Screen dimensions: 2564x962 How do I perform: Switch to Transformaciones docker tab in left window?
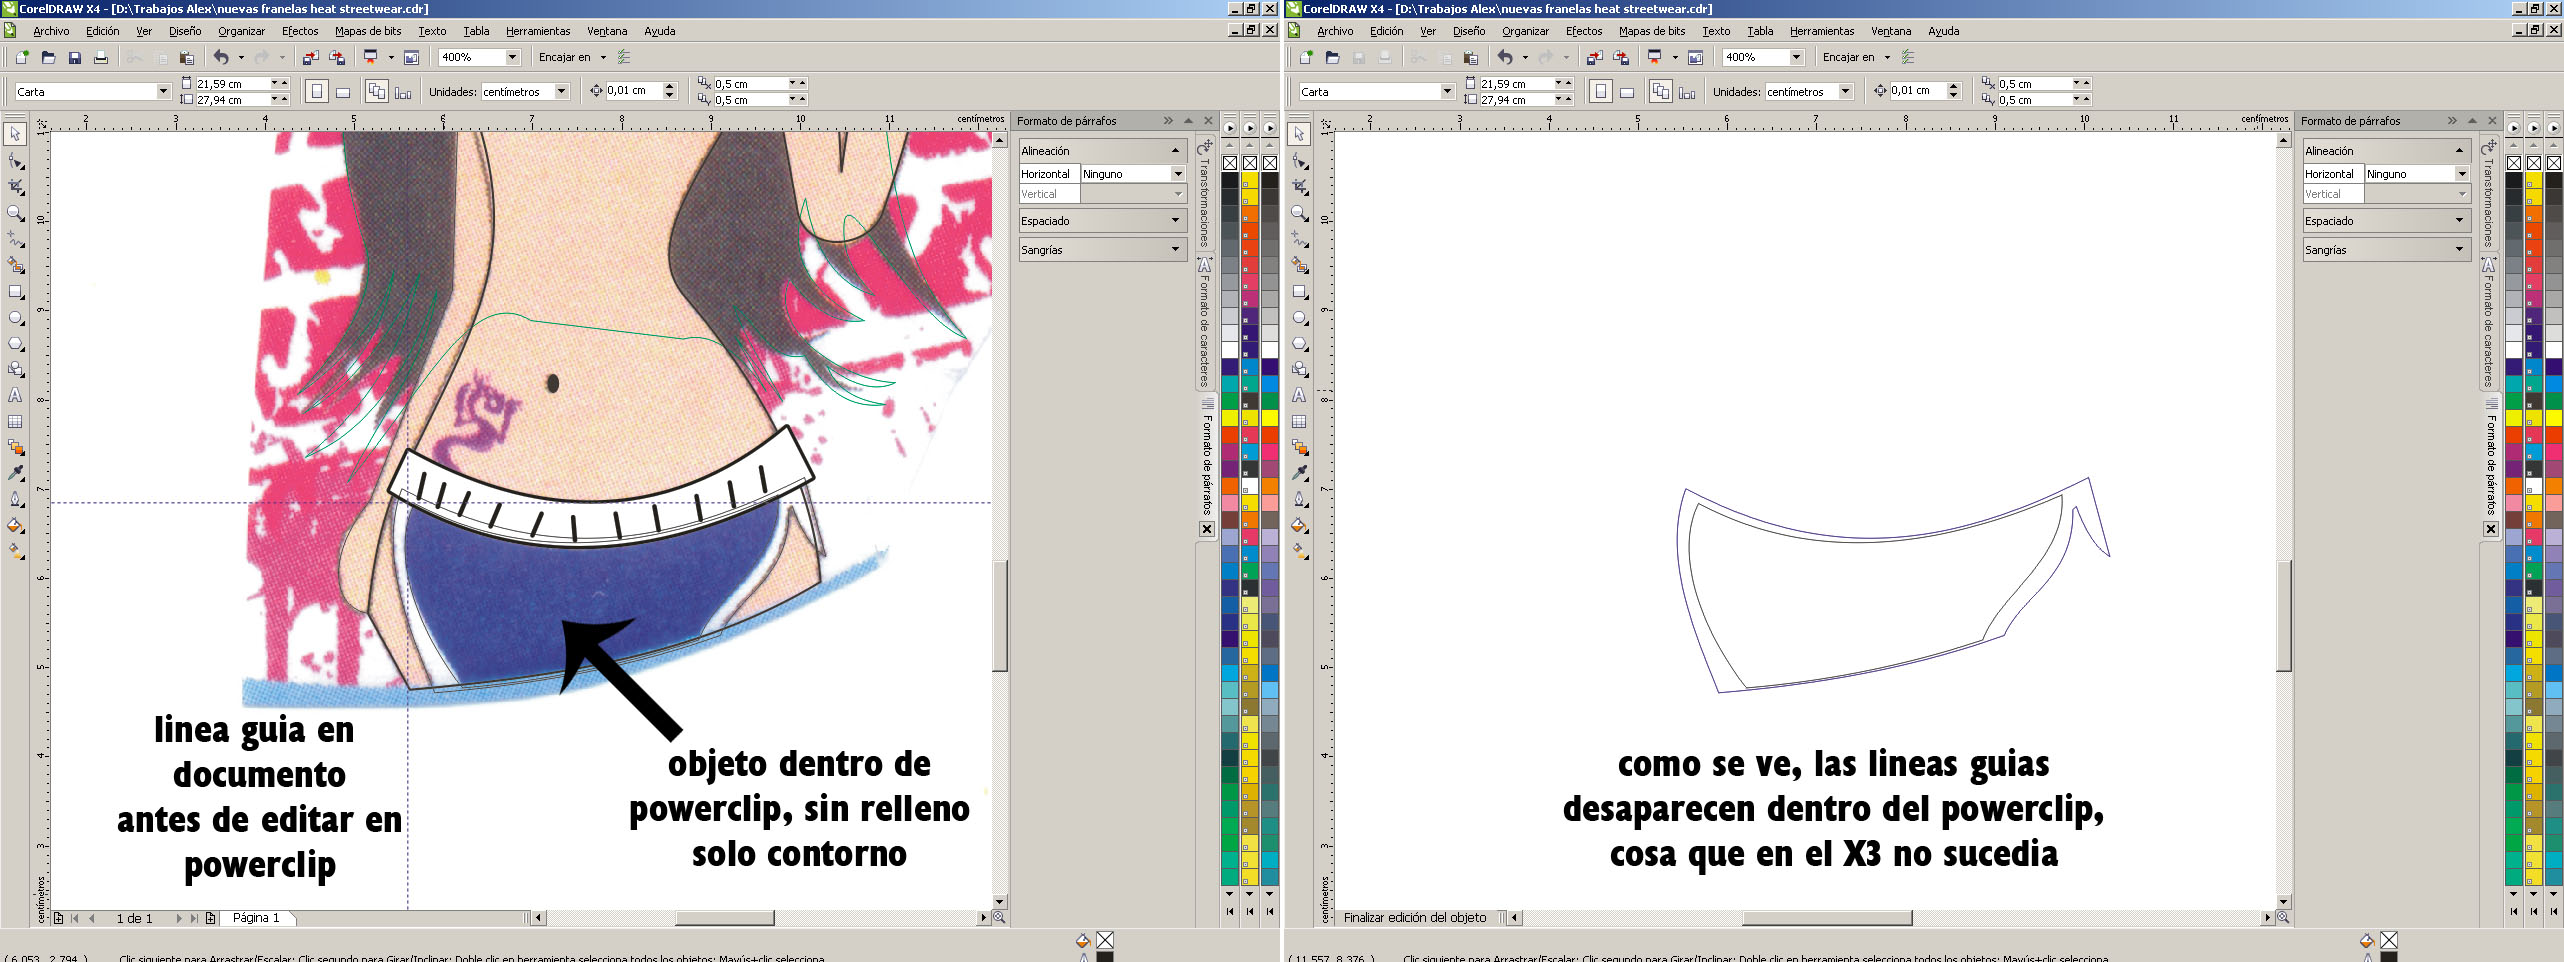(x=1205, y=195)
